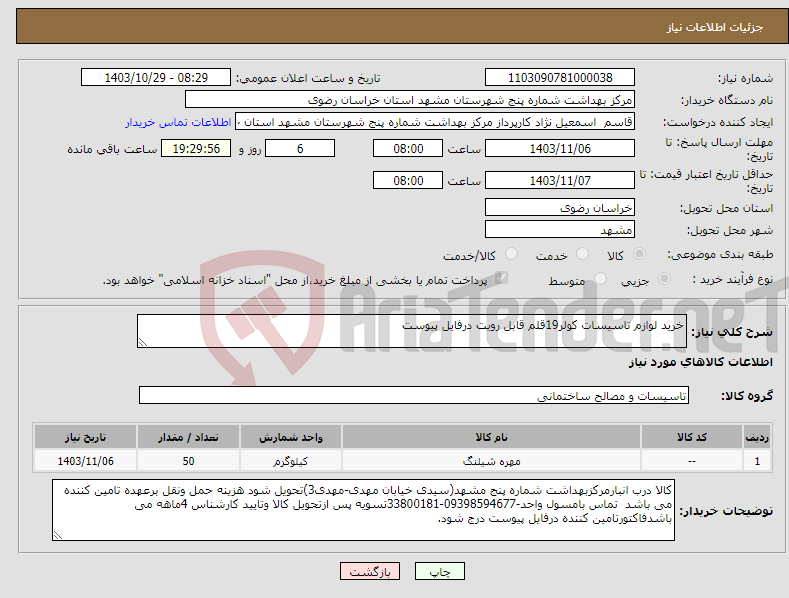Click the delivery province خراسان رضوی field

560,207
